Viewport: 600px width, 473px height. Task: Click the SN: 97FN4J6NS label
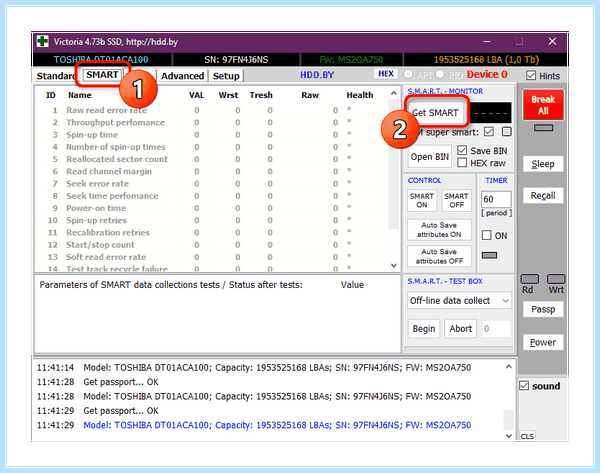coord(236,60)
